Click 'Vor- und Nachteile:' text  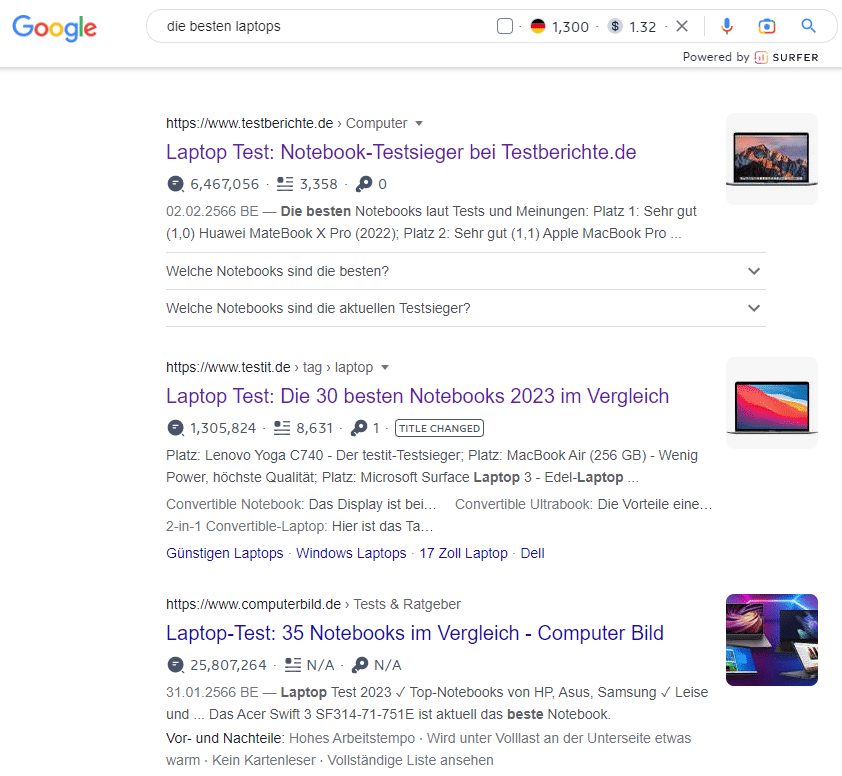(226, 738)
